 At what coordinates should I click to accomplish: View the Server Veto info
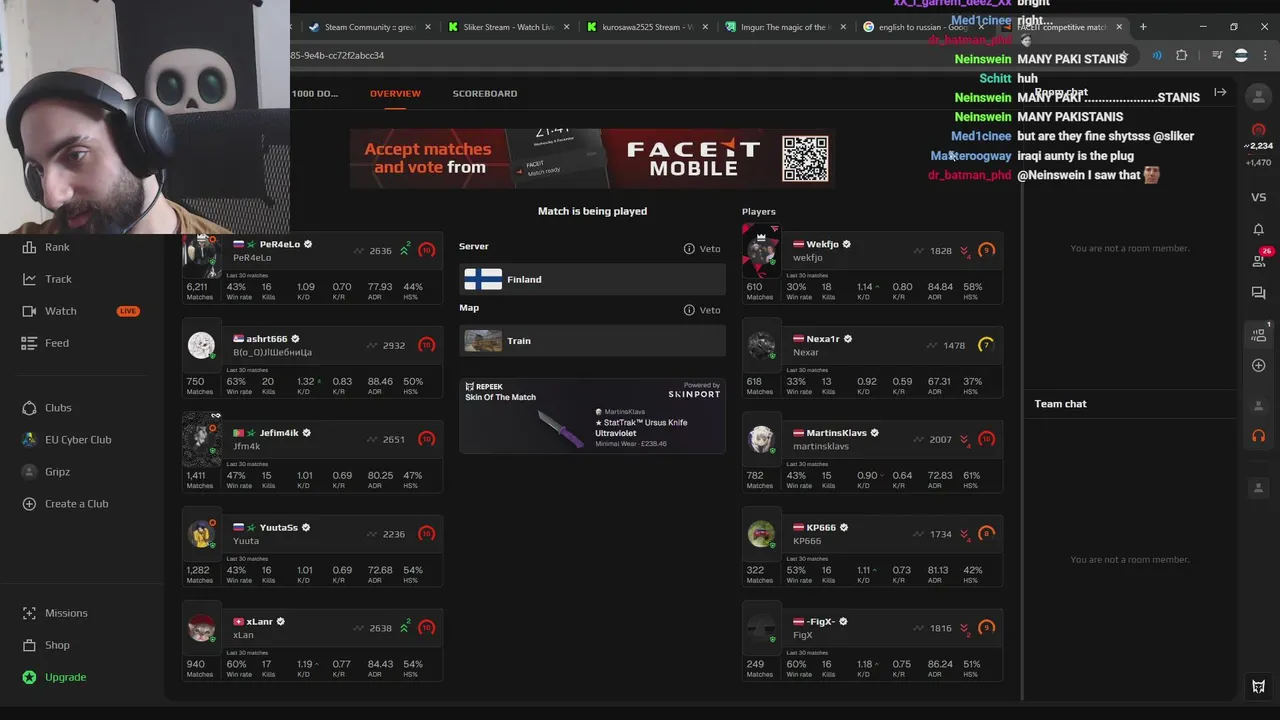702,249
